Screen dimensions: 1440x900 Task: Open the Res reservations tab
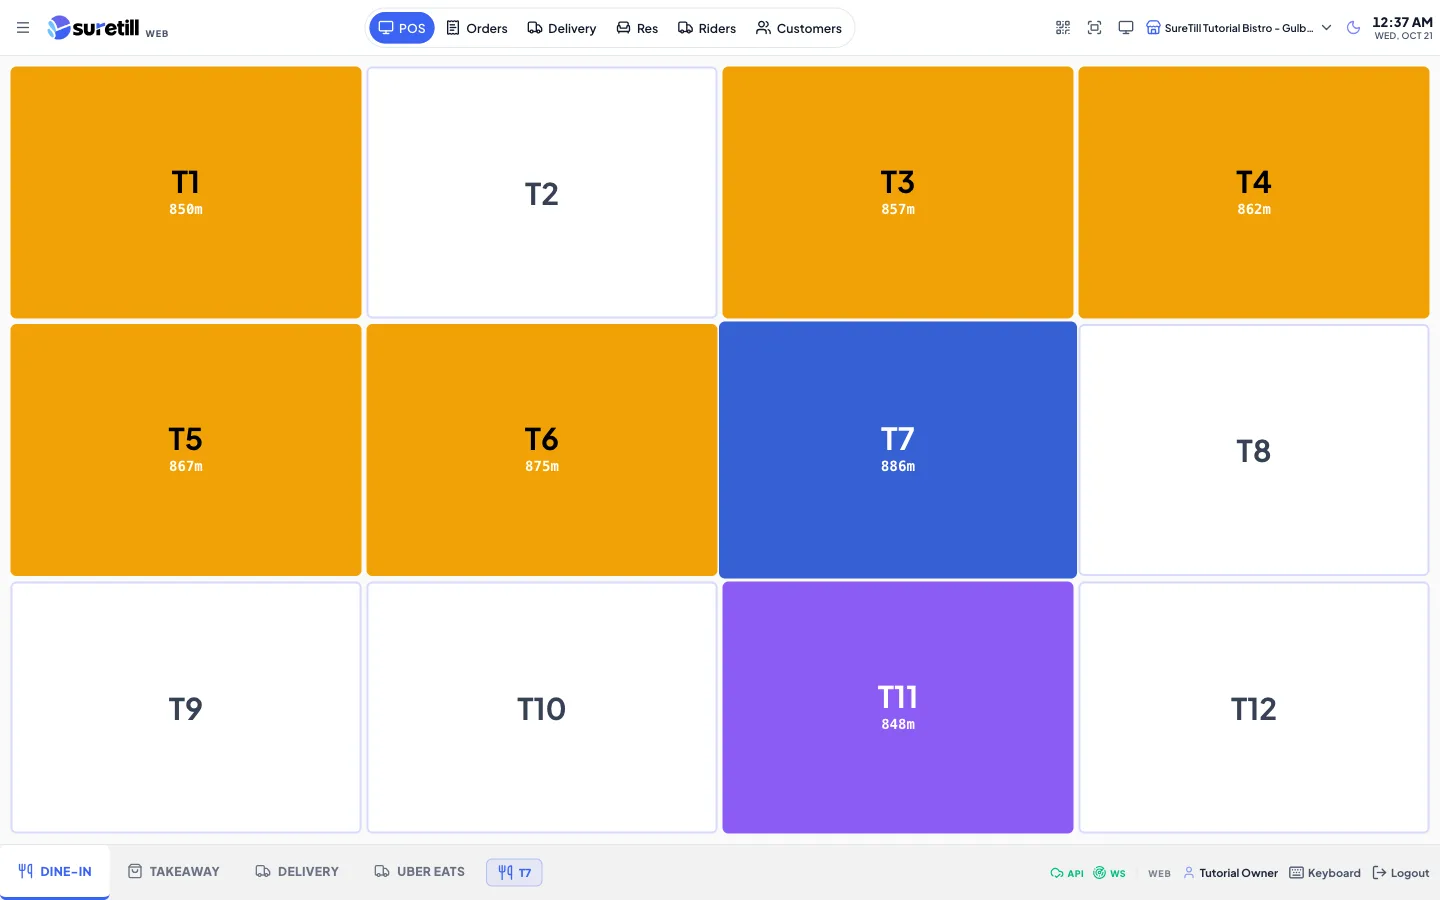click(x=637, y=28)
